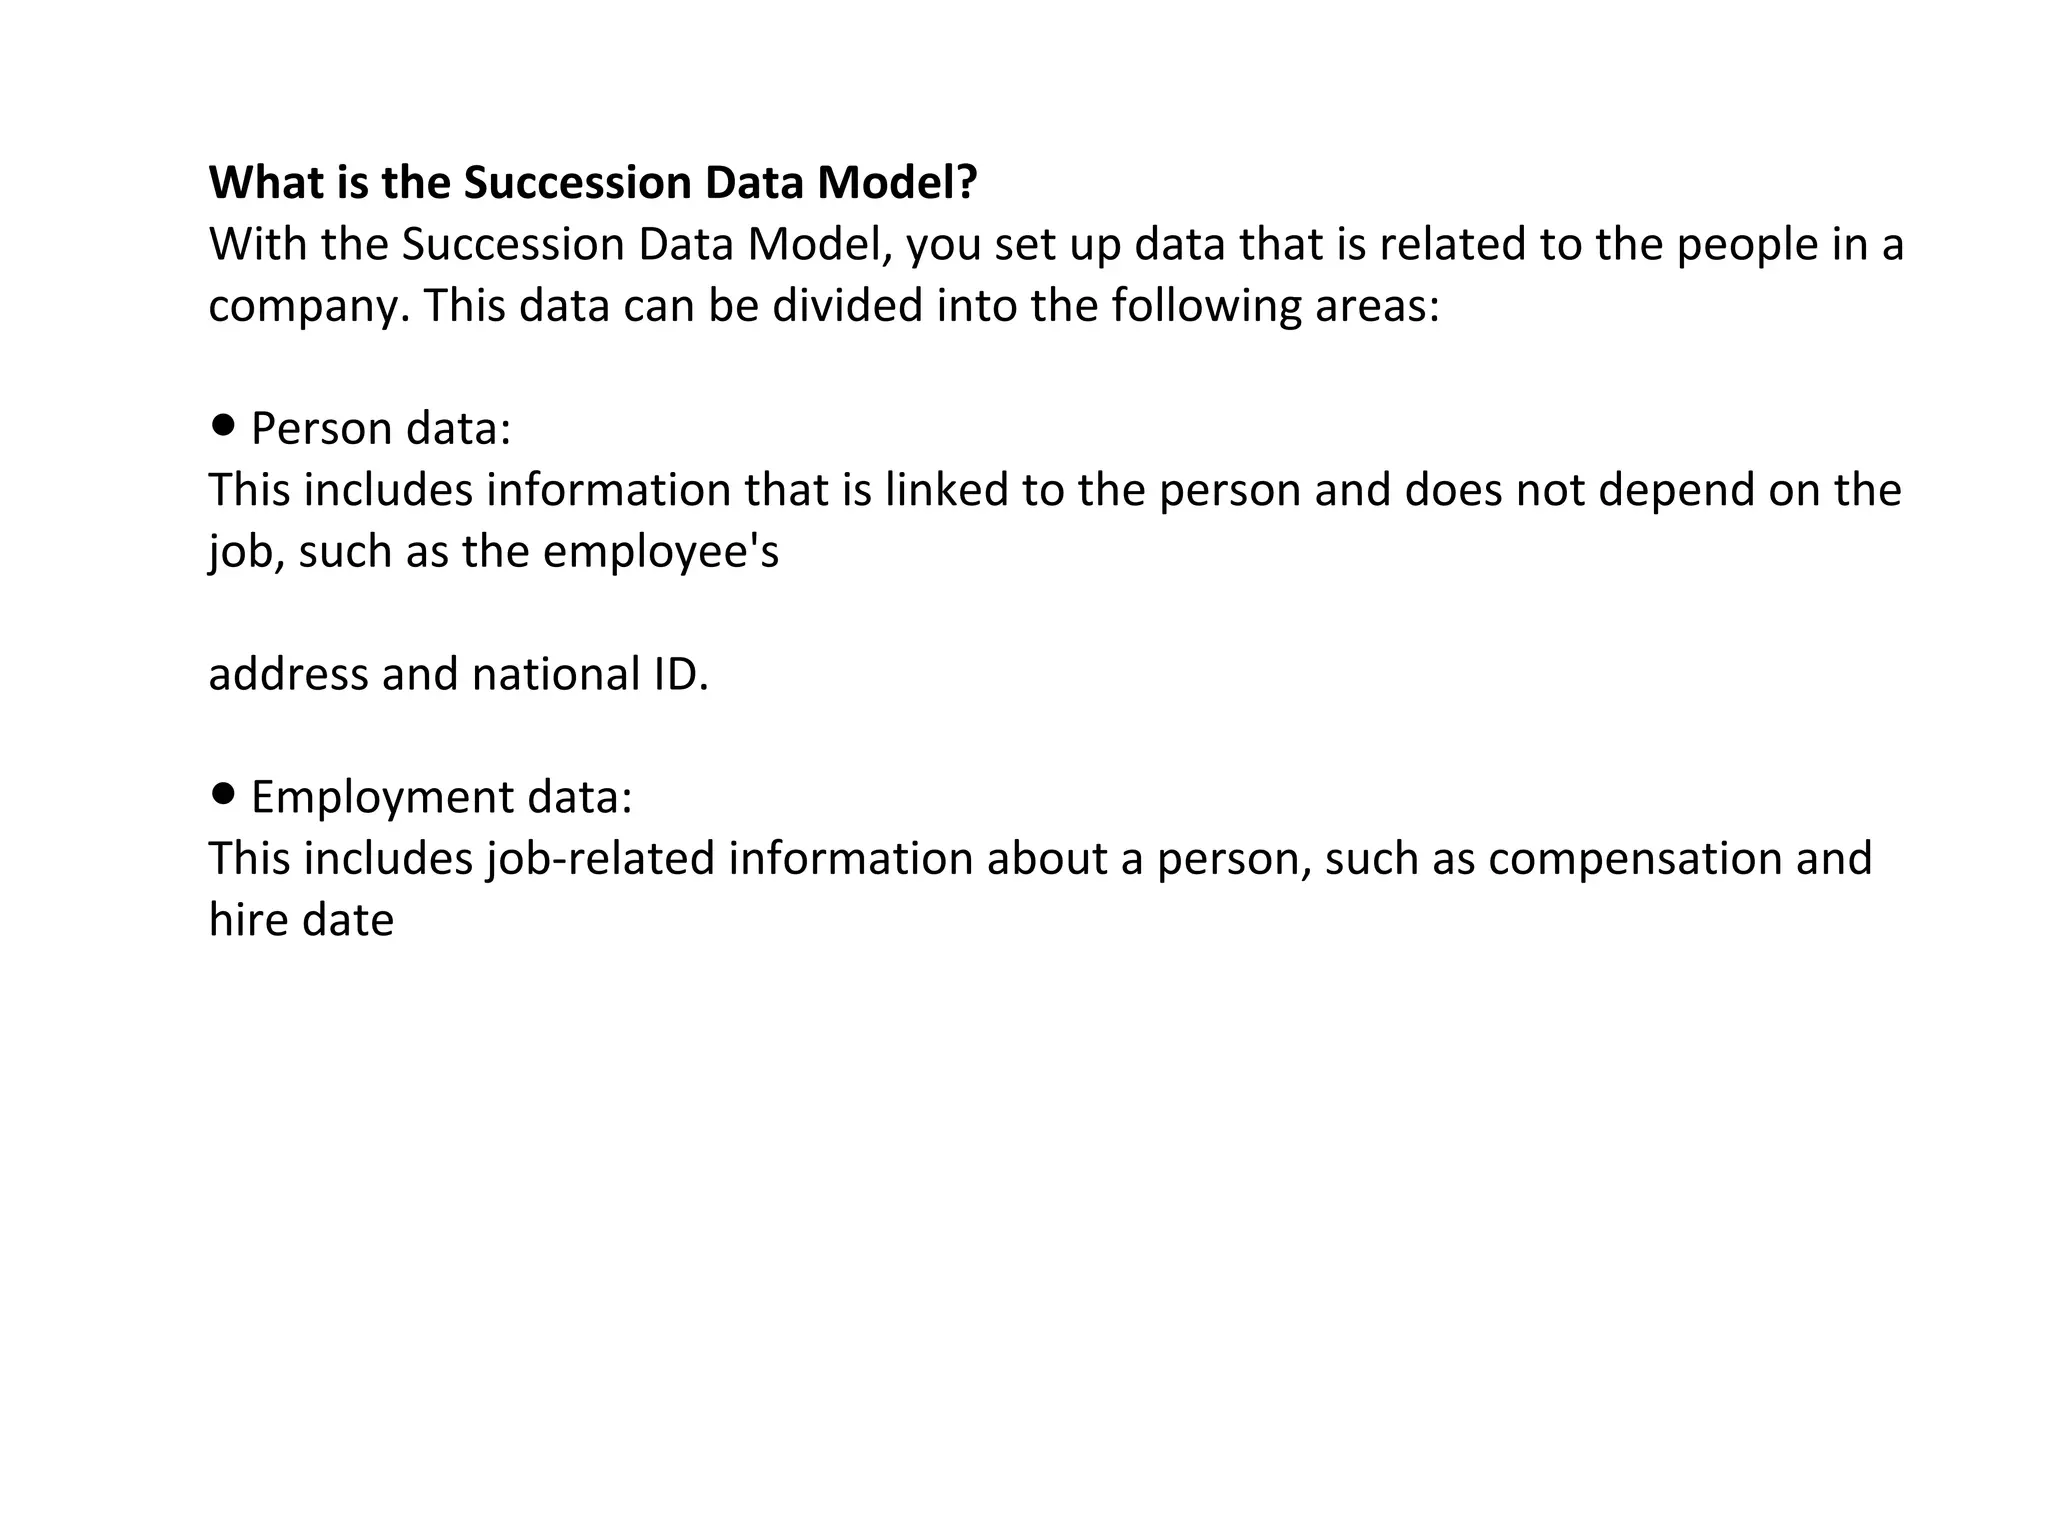The height and width of the screenshot is (1536, 2048).
Task: Click the text 'job, such as the employee's'
Action: [x=494, y=552]
